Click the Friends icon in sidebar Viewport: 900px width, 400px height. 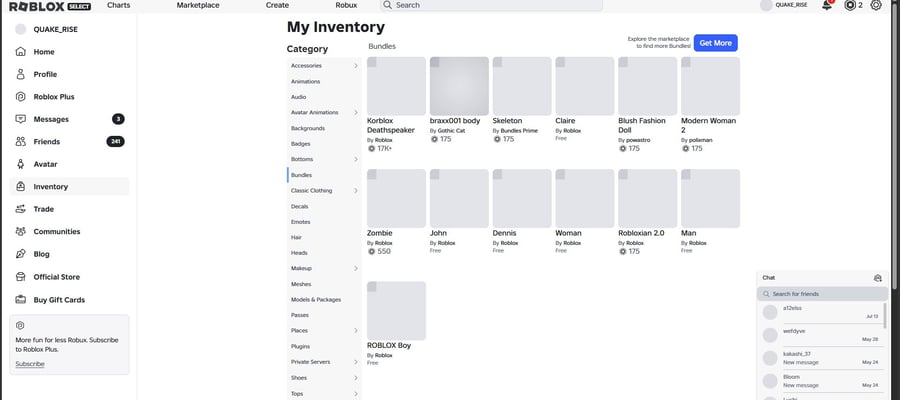[21, 141]
